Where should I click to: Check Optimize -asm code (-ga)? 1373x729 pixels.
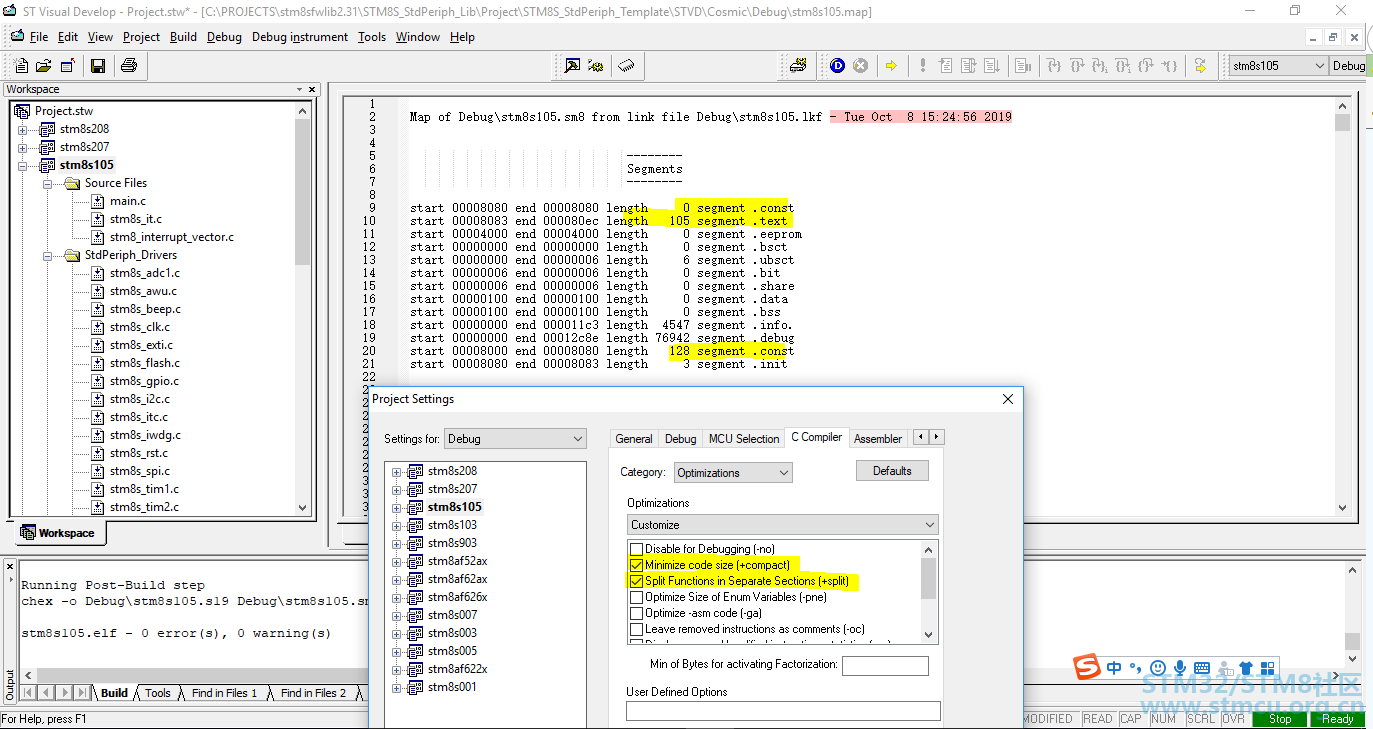tap(636, 613)
